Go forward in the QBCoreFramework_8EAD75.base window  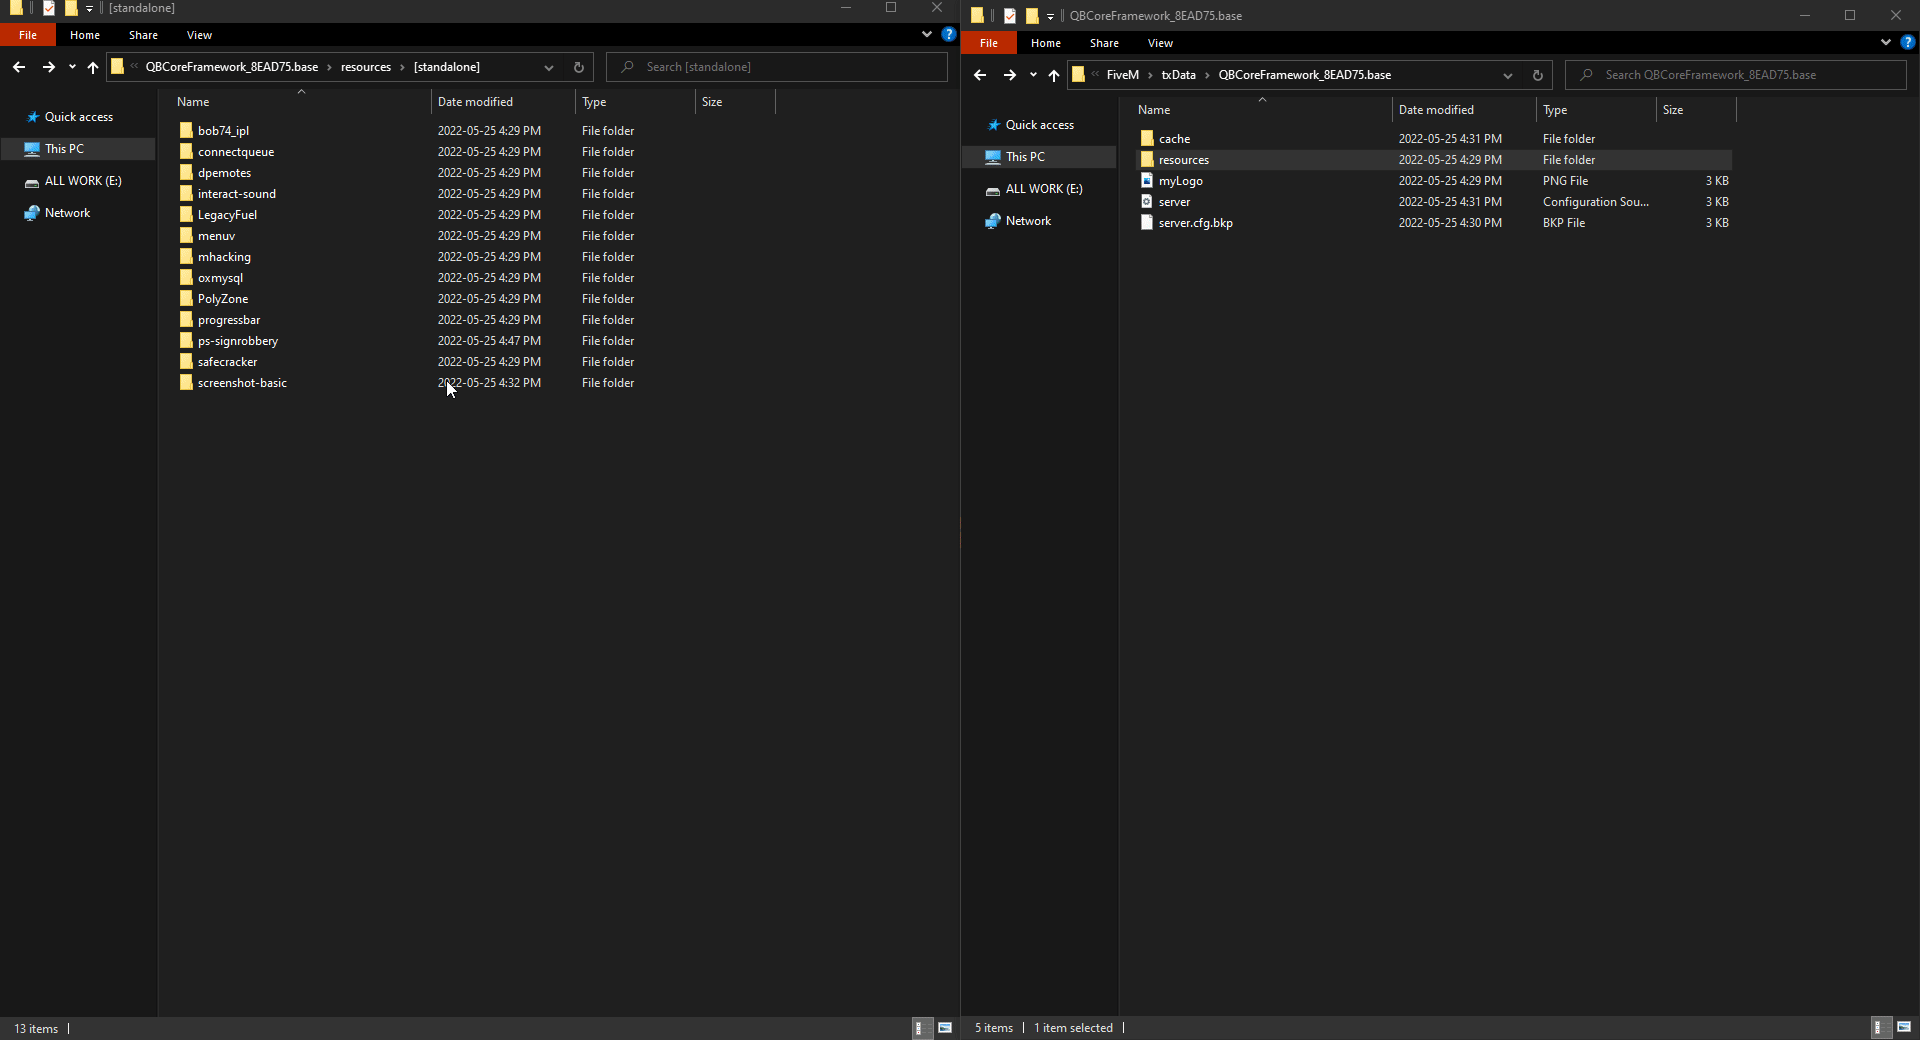[x=1009, y=75]
